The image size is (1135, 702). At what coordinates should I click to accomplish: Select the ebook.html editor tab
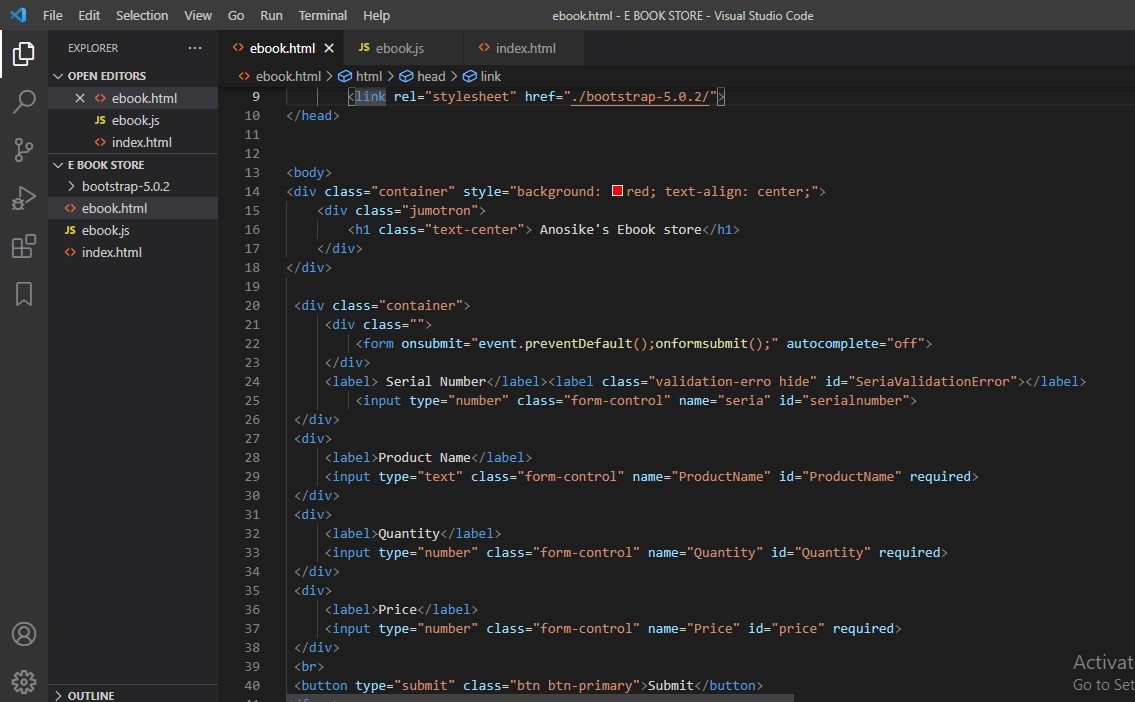click(x=282, y=48)
